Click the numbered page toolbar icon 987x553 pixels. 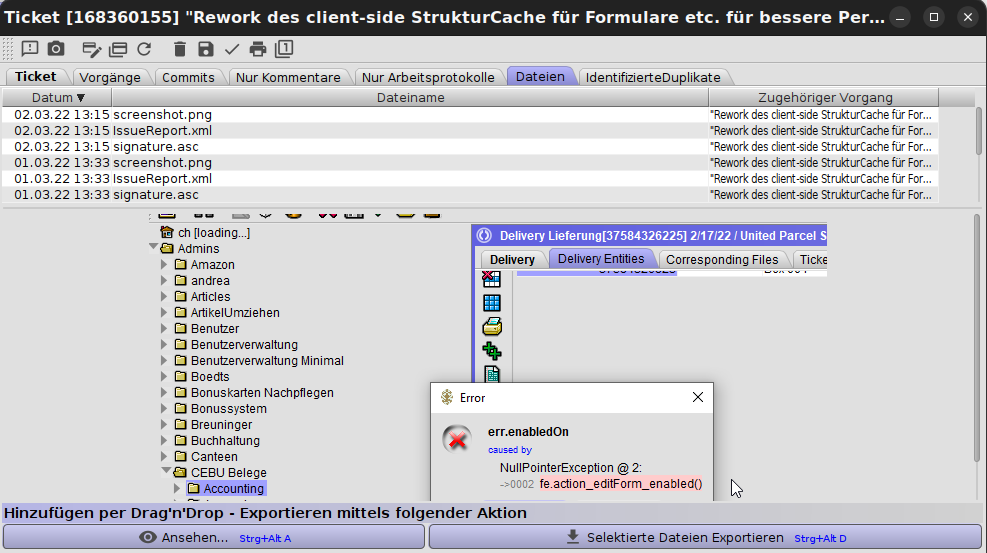click(284, 49)
